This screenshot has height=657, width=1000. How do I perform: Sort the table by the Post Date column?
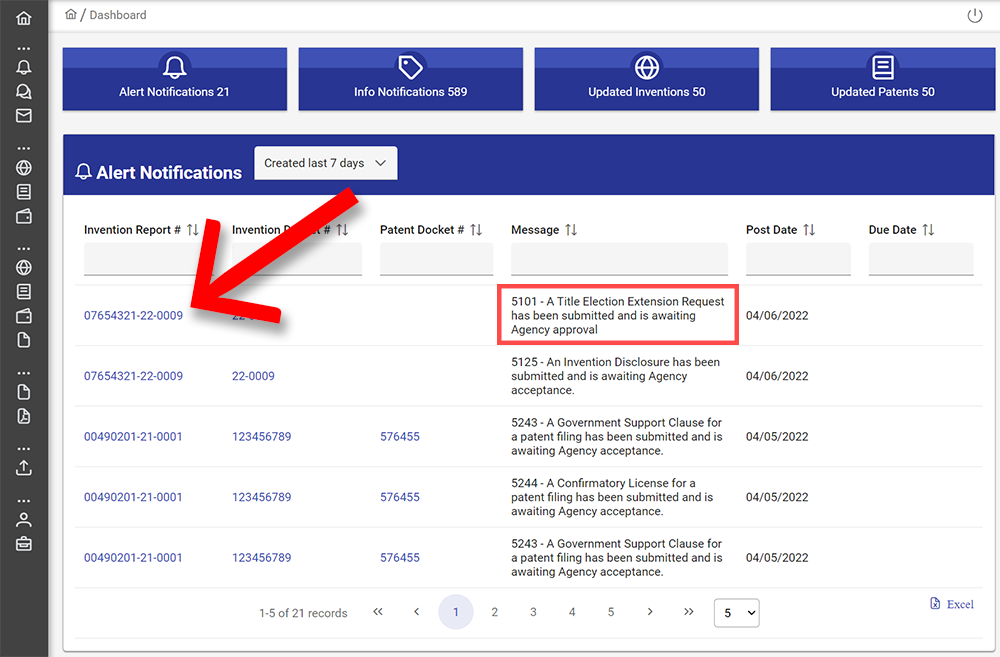pos(809,230)
